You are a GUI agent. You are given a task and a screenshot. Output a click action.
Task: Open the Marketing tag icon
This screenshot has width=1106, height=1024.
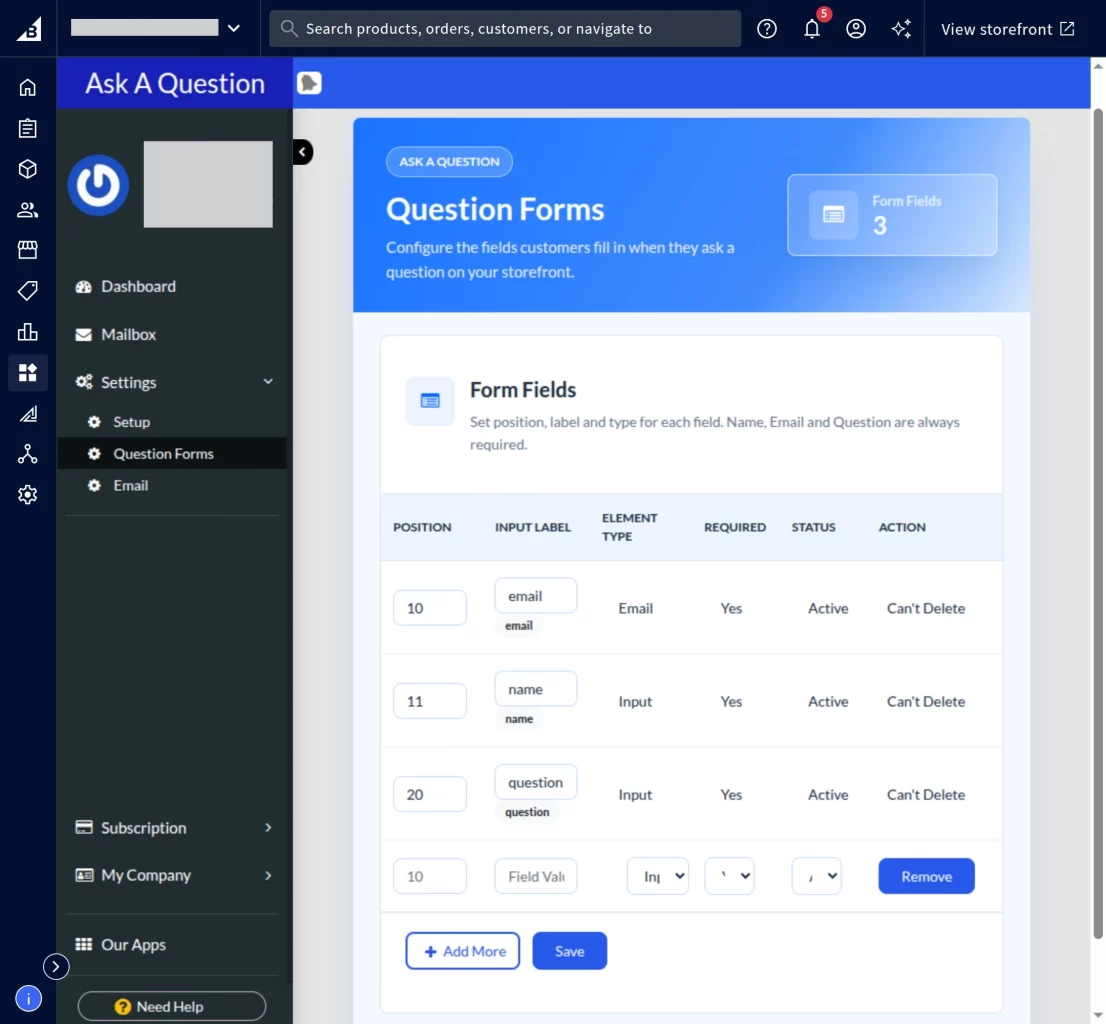(28, 291)
